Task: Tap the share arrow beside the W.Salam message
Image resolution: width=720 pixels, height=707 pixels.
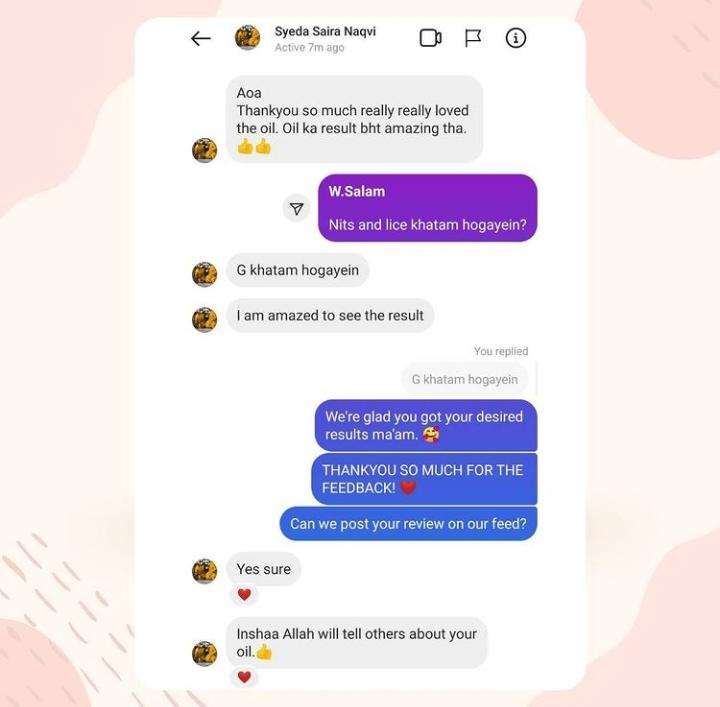Action: (297, 208)
